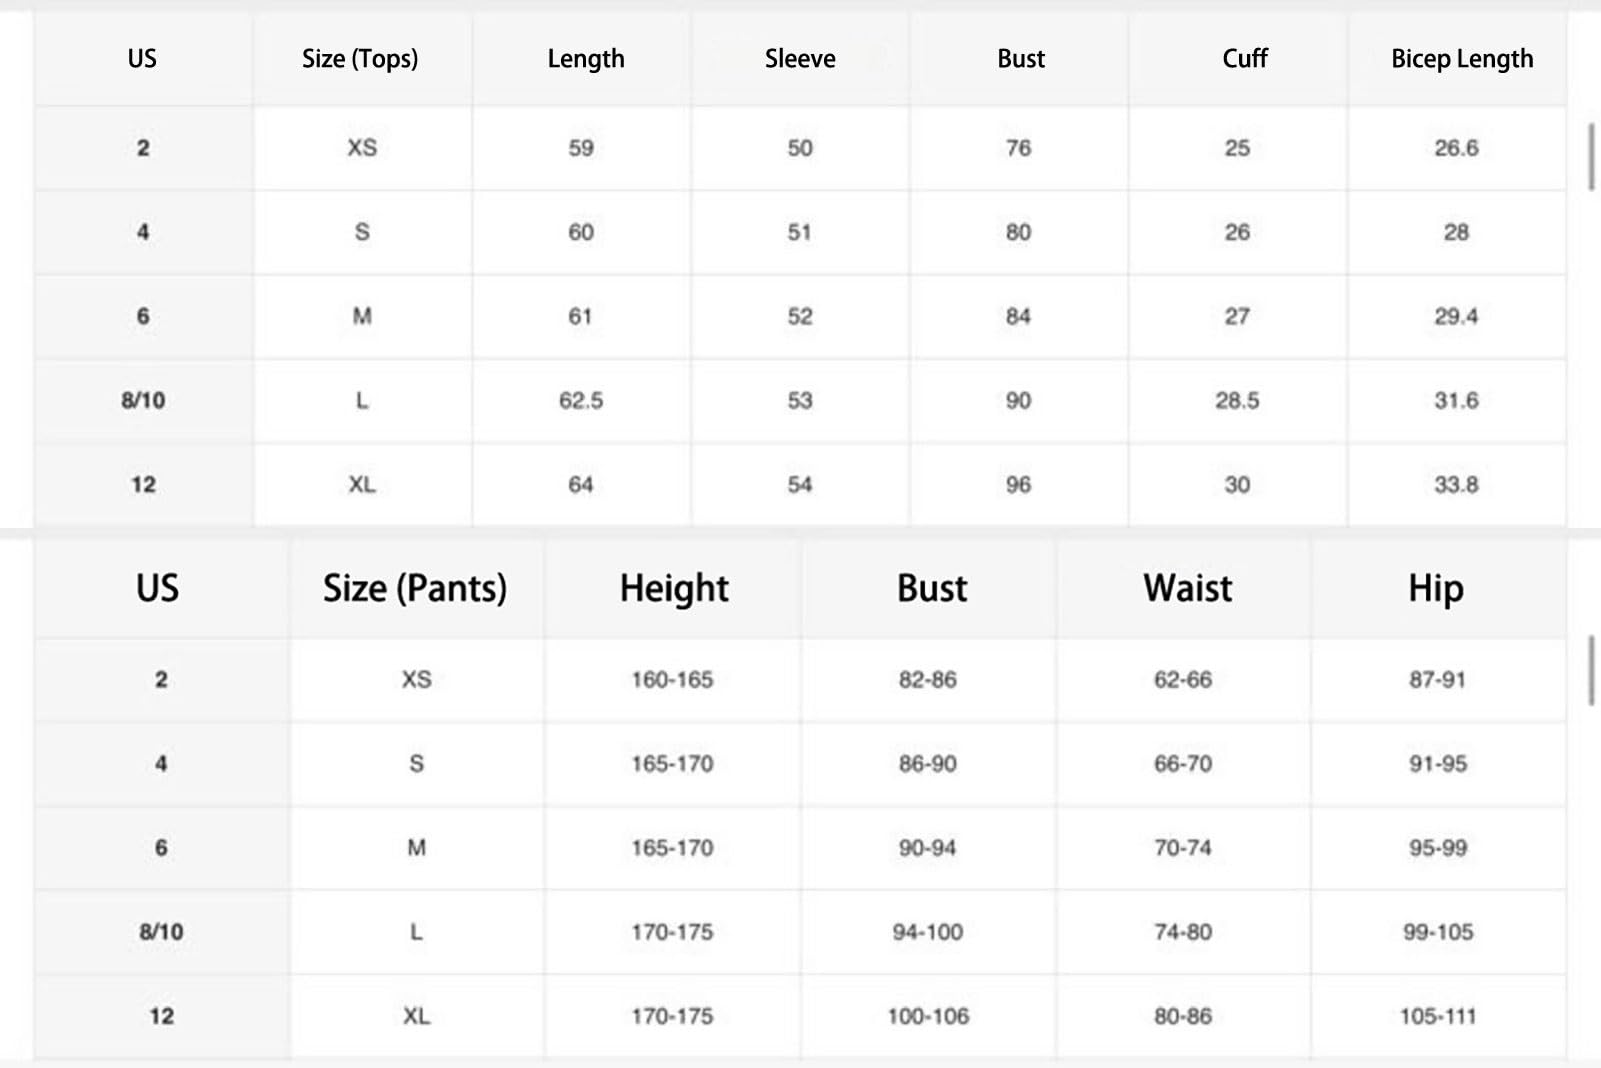
Task: Select the 33.8 bicep length cell
Action: (1456, 484)
